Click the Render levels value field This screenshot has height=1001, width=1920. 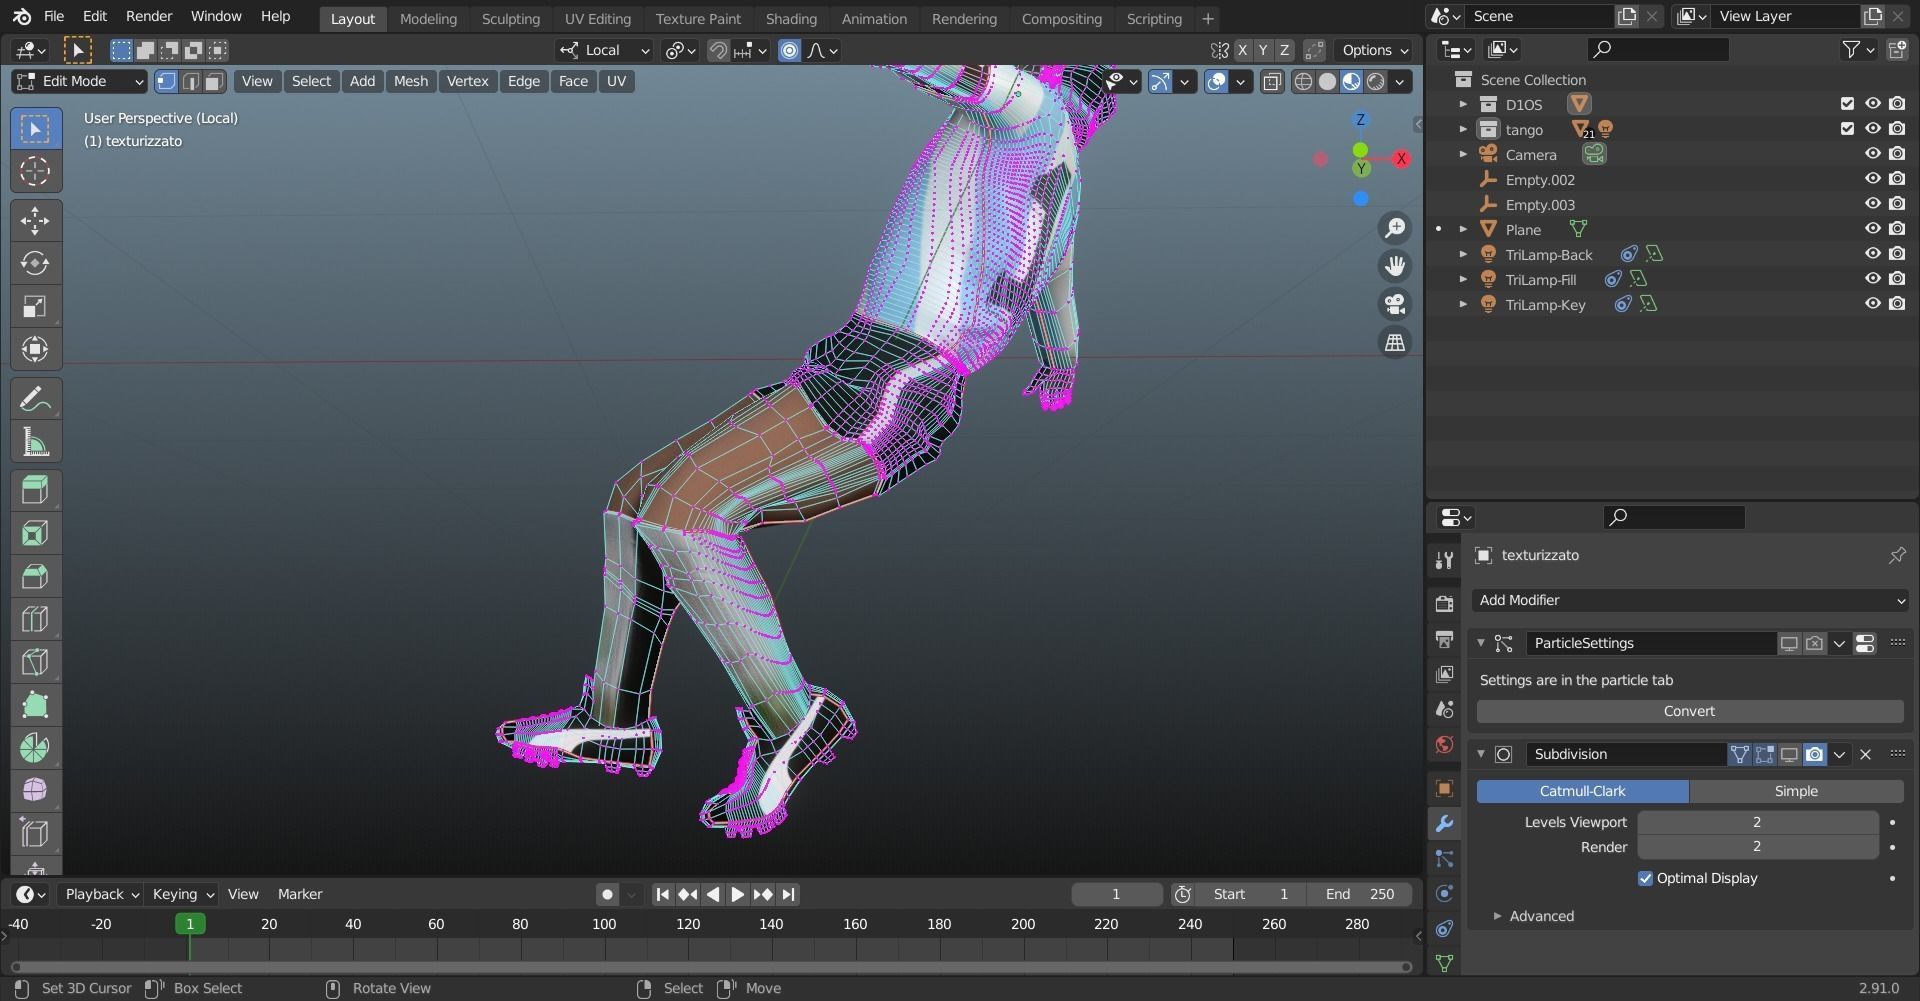(x=1757, y=847)
